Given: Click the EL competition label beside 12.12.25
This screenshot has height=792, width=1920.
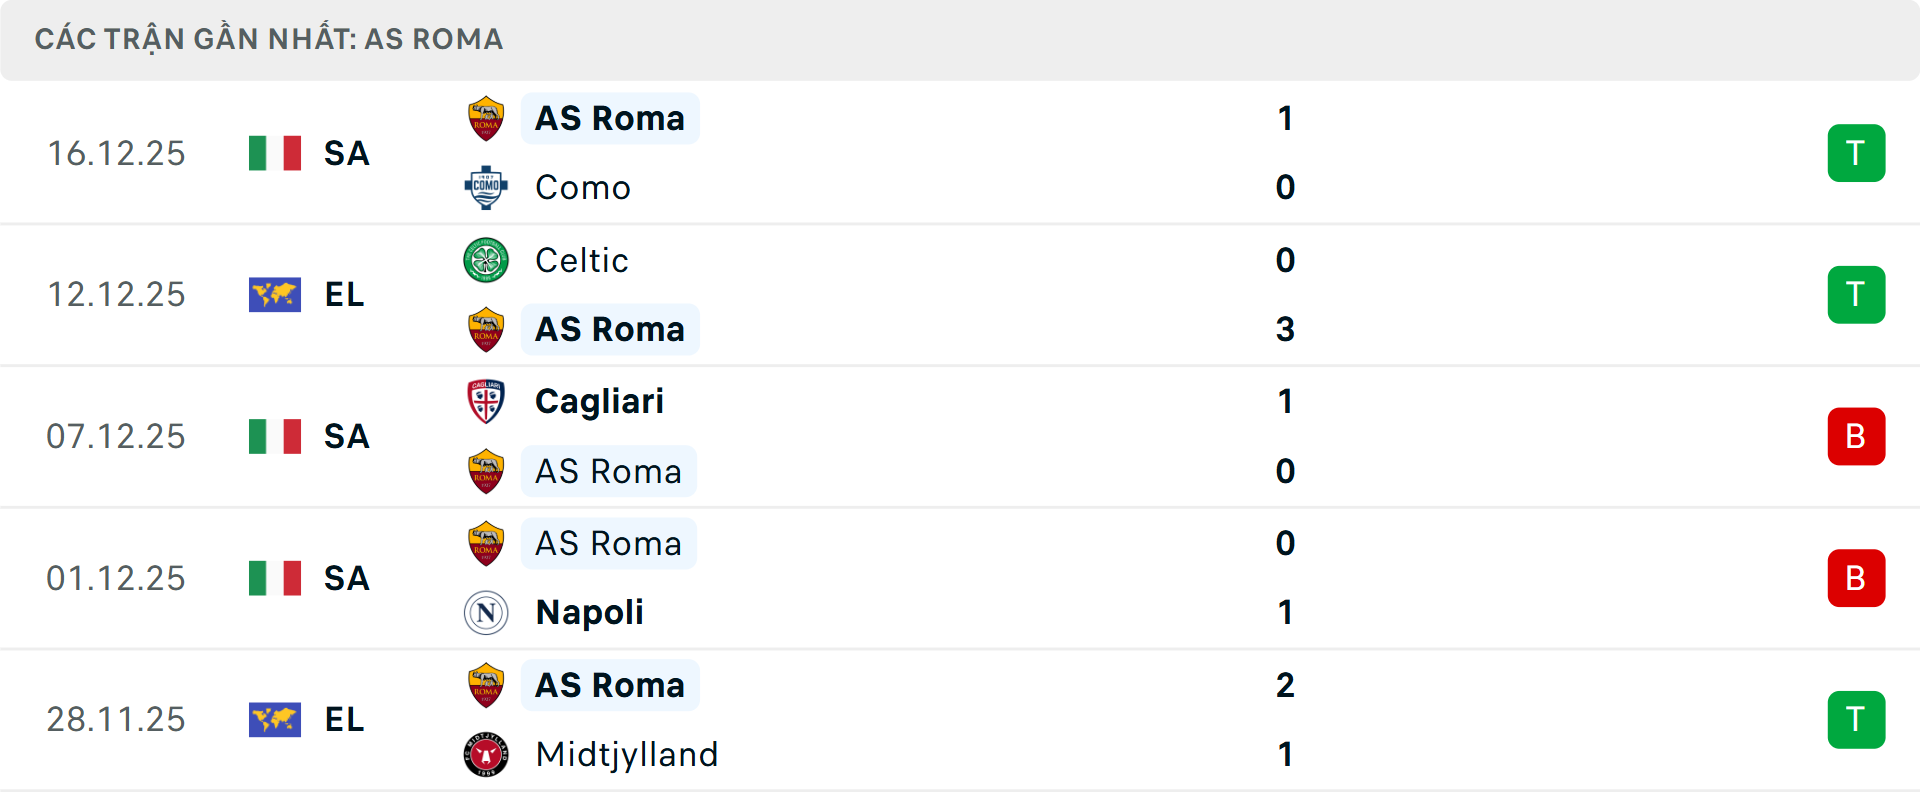Looking at the screenshot, I should (344, 294).
